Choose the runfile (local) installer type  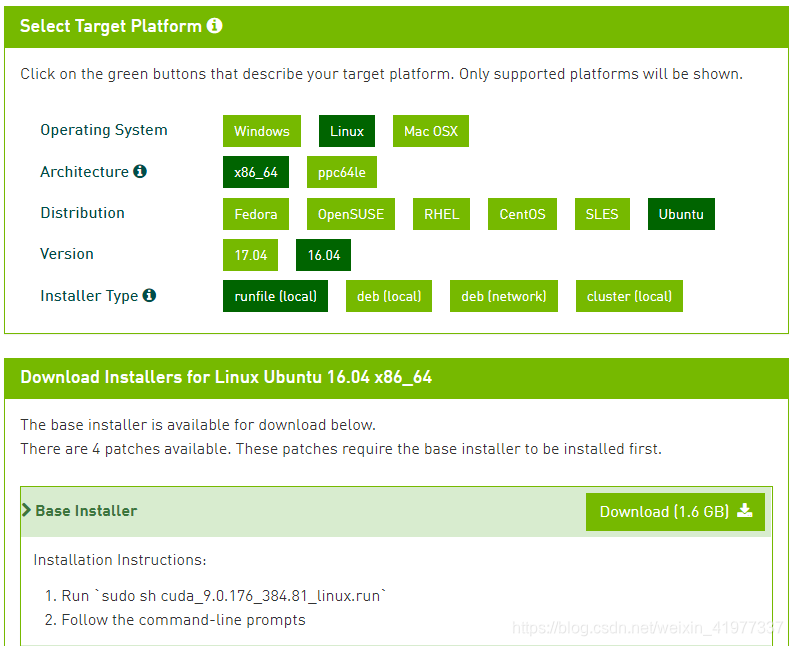coord(276,296)
